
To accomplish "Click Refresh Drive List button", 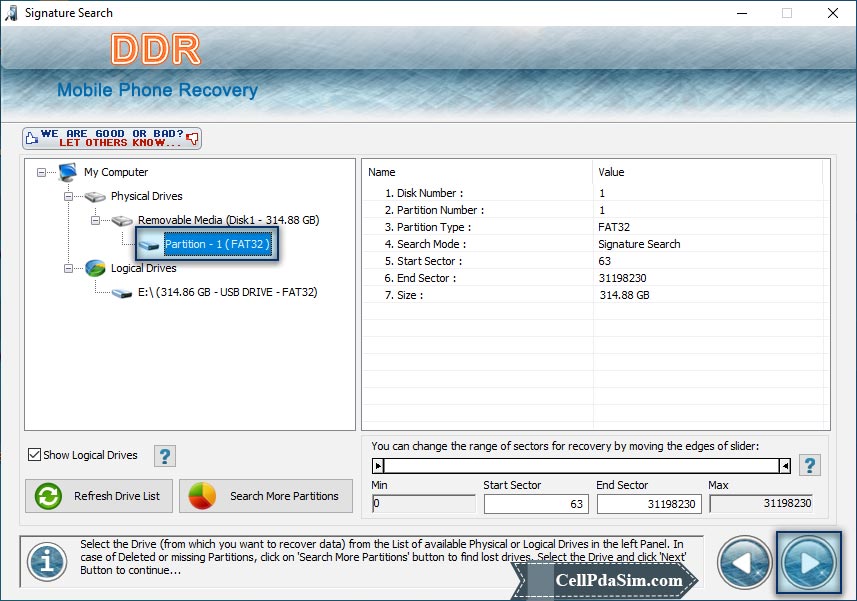I will click(99, 496).
